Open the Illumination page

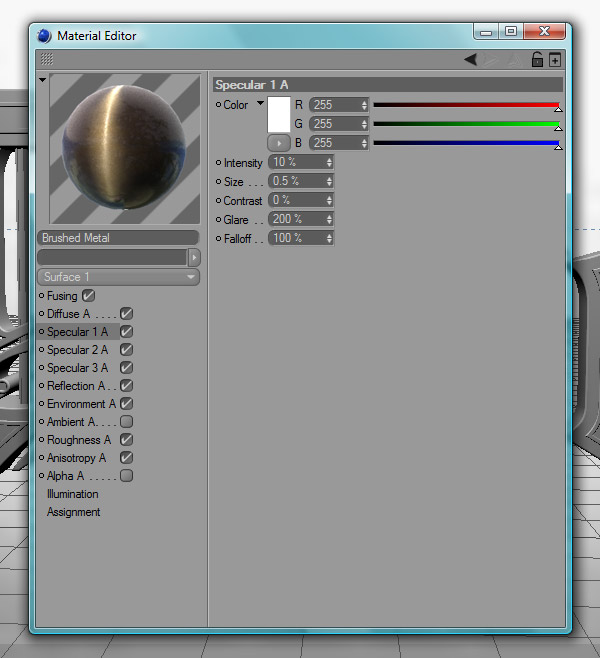click(73, 494)
